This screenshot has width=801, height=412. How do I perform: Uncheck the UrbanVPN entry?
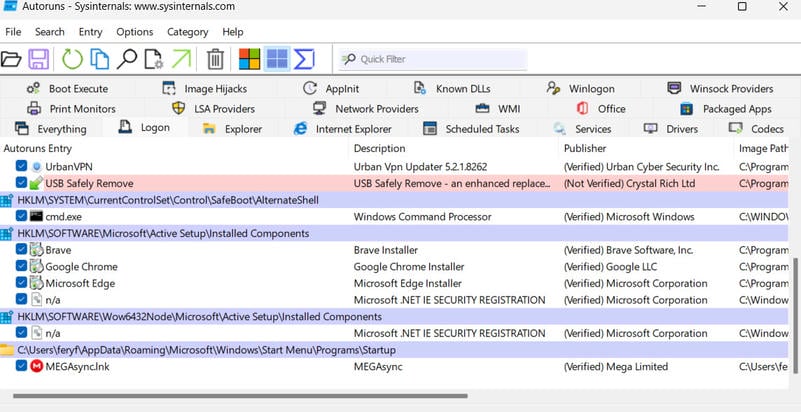point(21,166)
